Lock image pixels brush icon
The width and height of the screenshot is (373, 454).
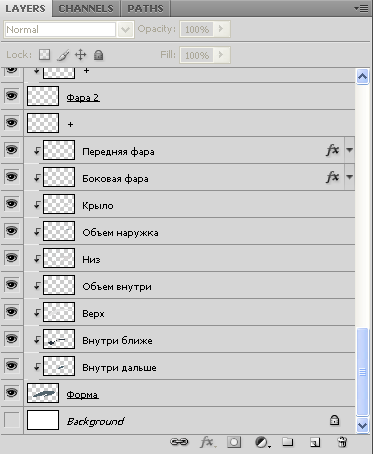click(63, 55)
